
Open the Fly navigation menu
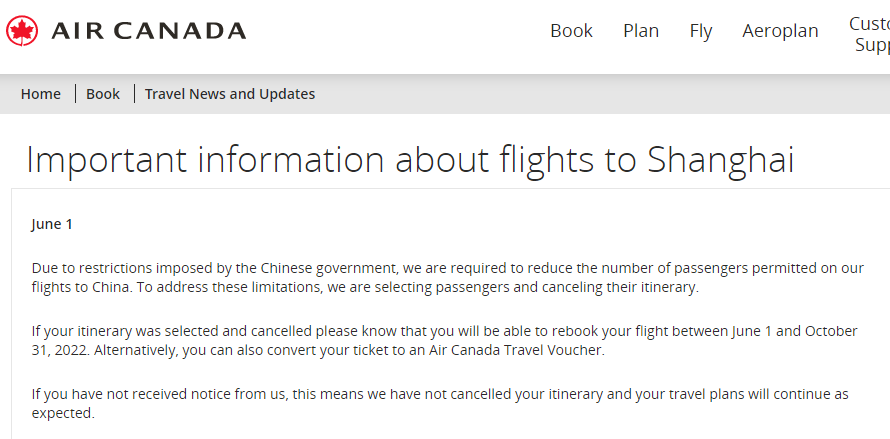[x=700, y=31]
